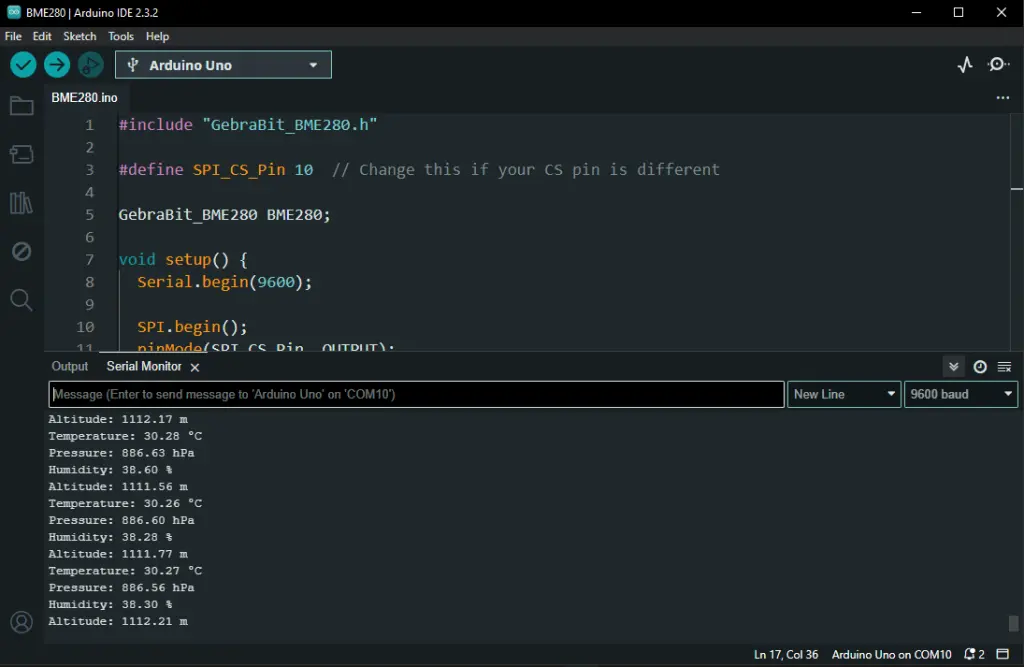Start Debugging with the play-bug icon
The width and height of the screenshot is (1024, 667).
[x=91, y=65]
